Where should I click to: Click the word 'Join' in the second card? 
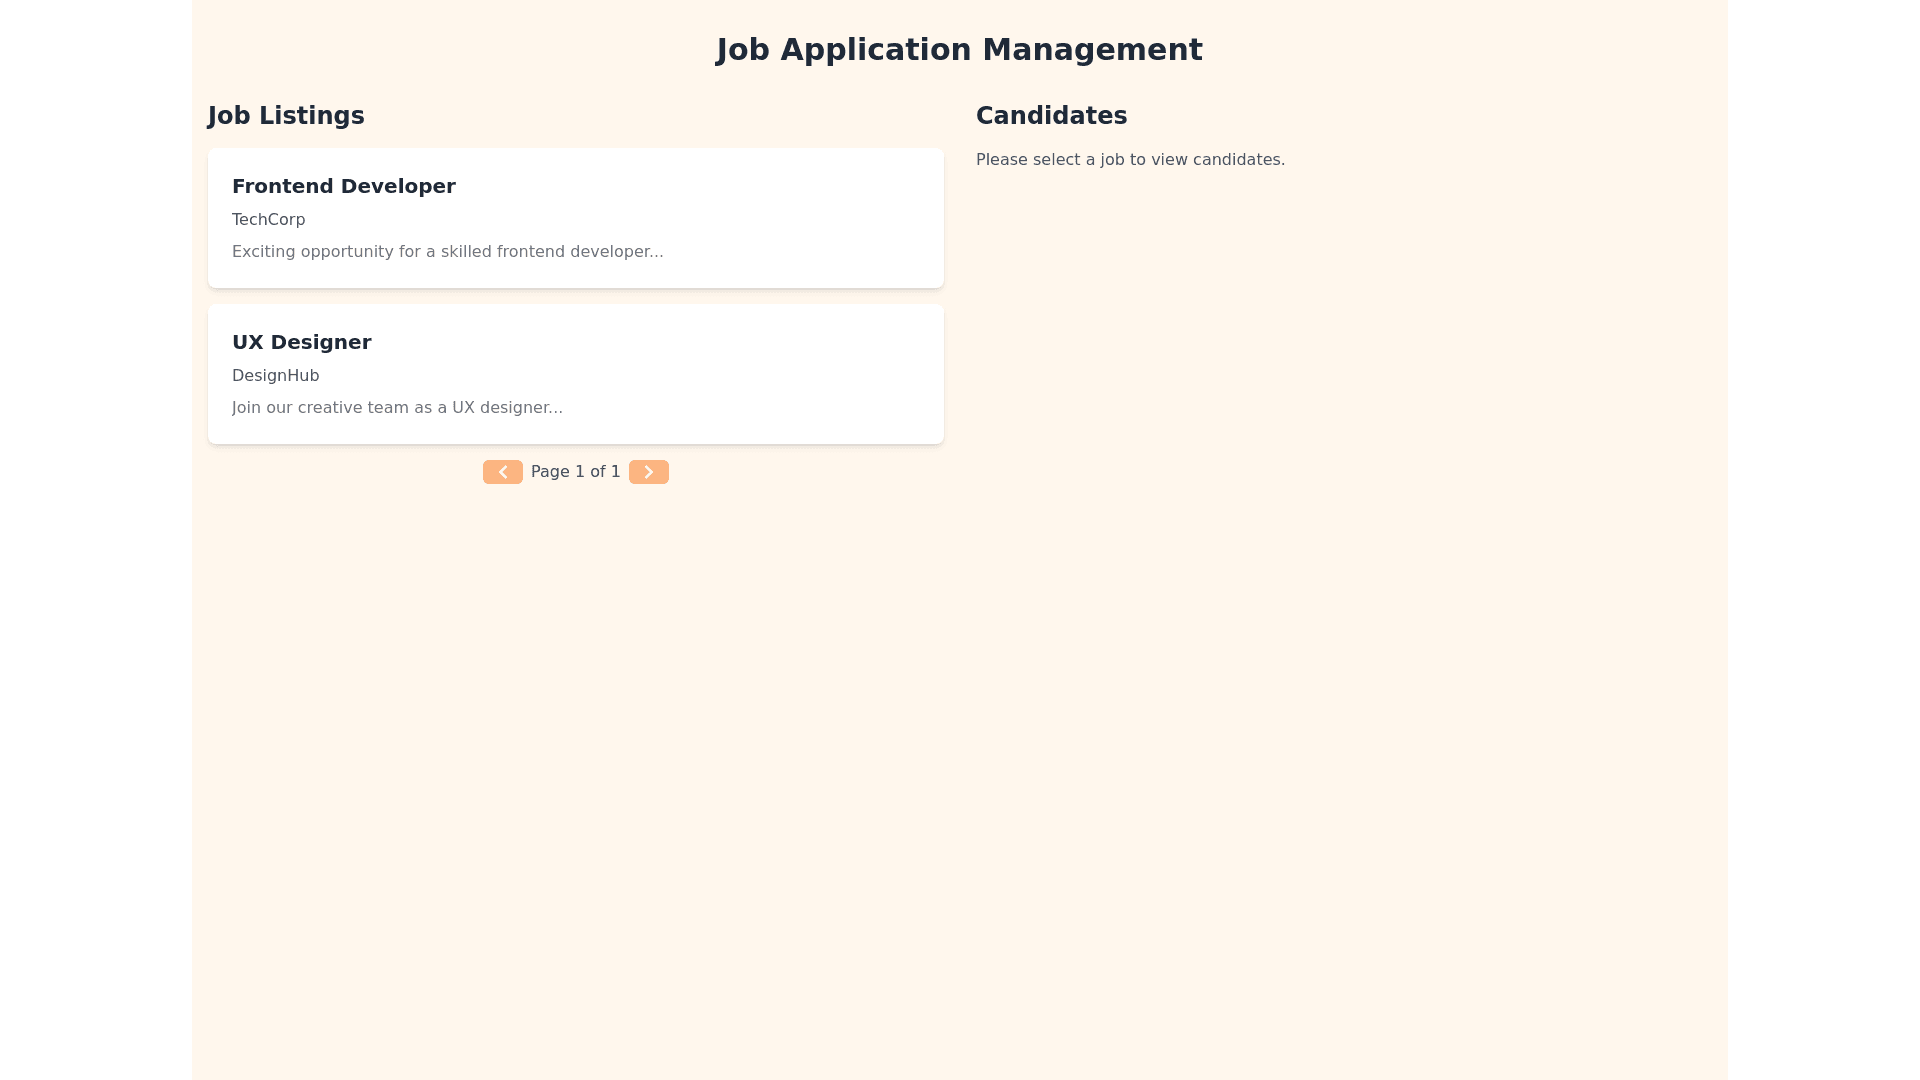(x=246, y=408)
